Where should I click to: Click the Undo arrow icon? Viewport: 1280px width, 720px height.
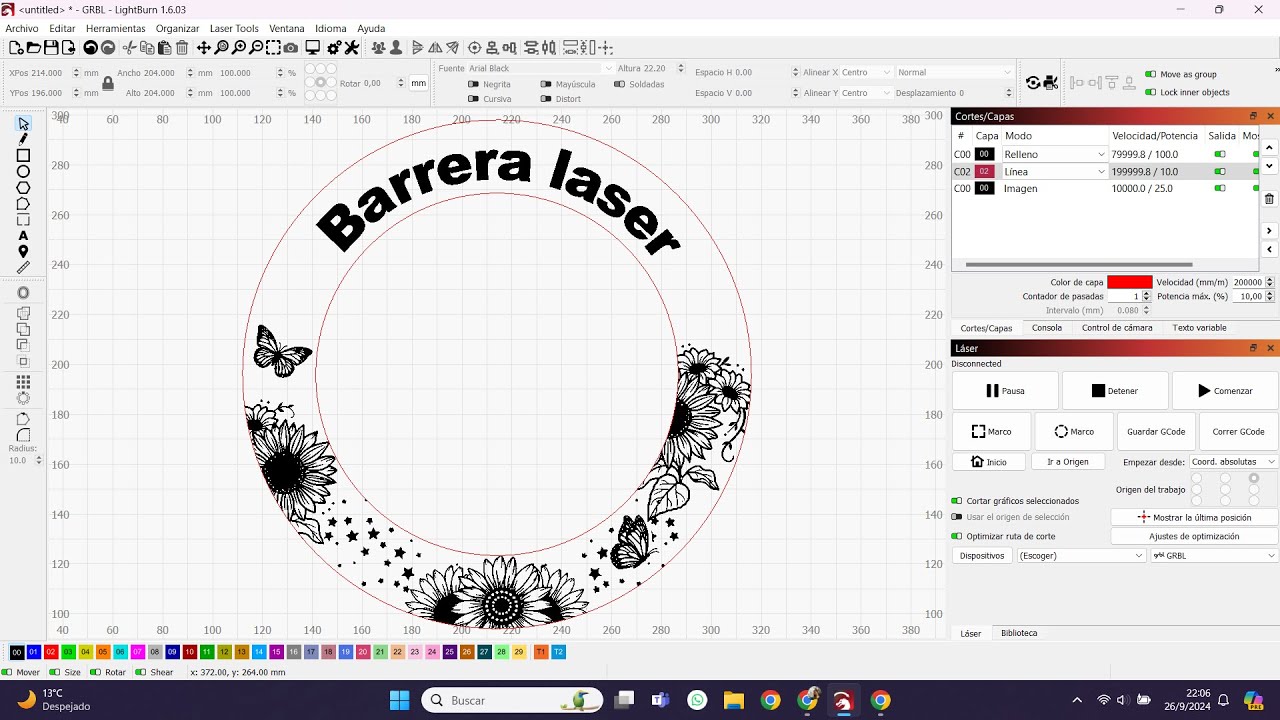(91, 48)
